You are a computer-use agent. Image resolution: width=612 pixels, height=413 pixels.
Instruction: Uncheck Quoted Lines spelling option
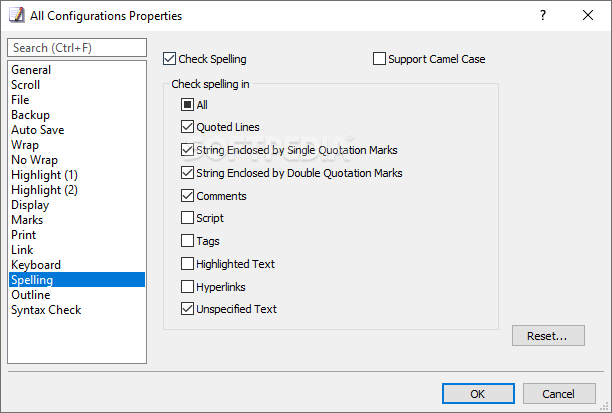(187, 127)
